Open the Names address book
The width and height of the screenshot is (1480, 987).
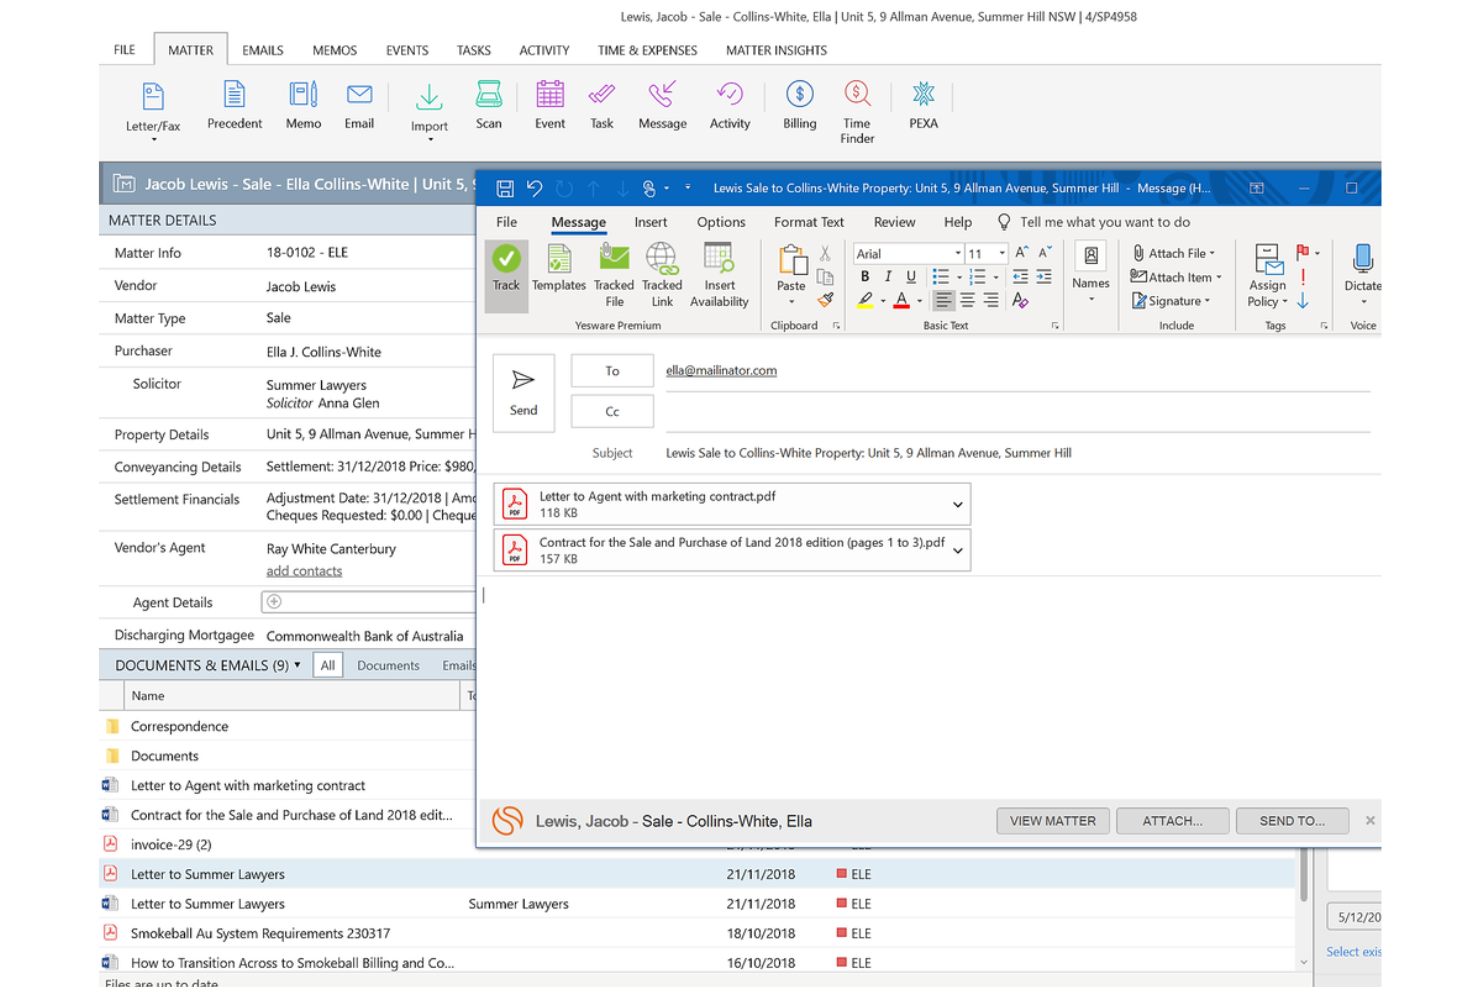(x=1091, y=272)
